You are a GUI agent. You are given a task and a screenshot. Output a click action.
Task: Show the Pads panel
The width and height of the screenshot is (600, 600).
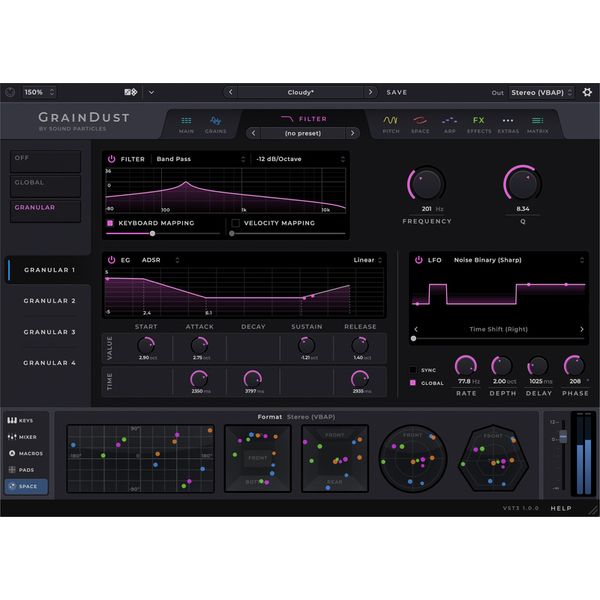[x=26, y=470]
